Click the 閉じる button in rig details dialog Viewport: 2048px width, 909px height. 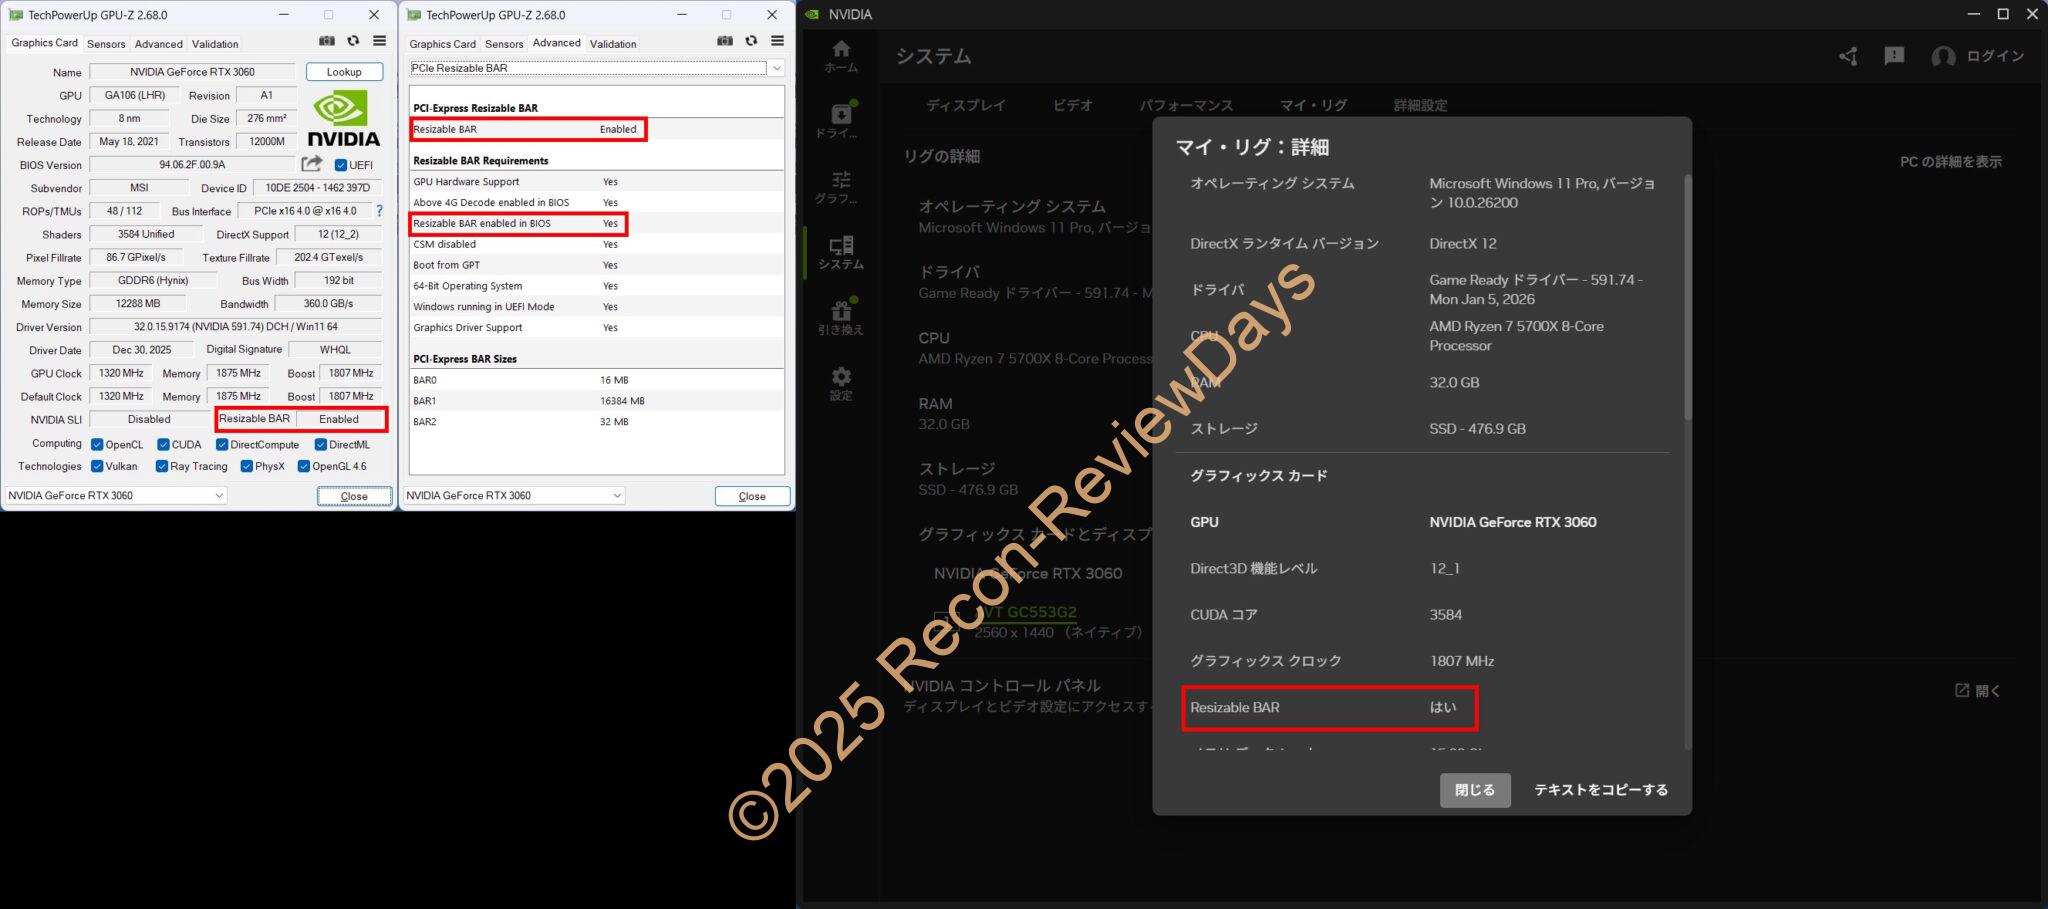(1474, 790)
